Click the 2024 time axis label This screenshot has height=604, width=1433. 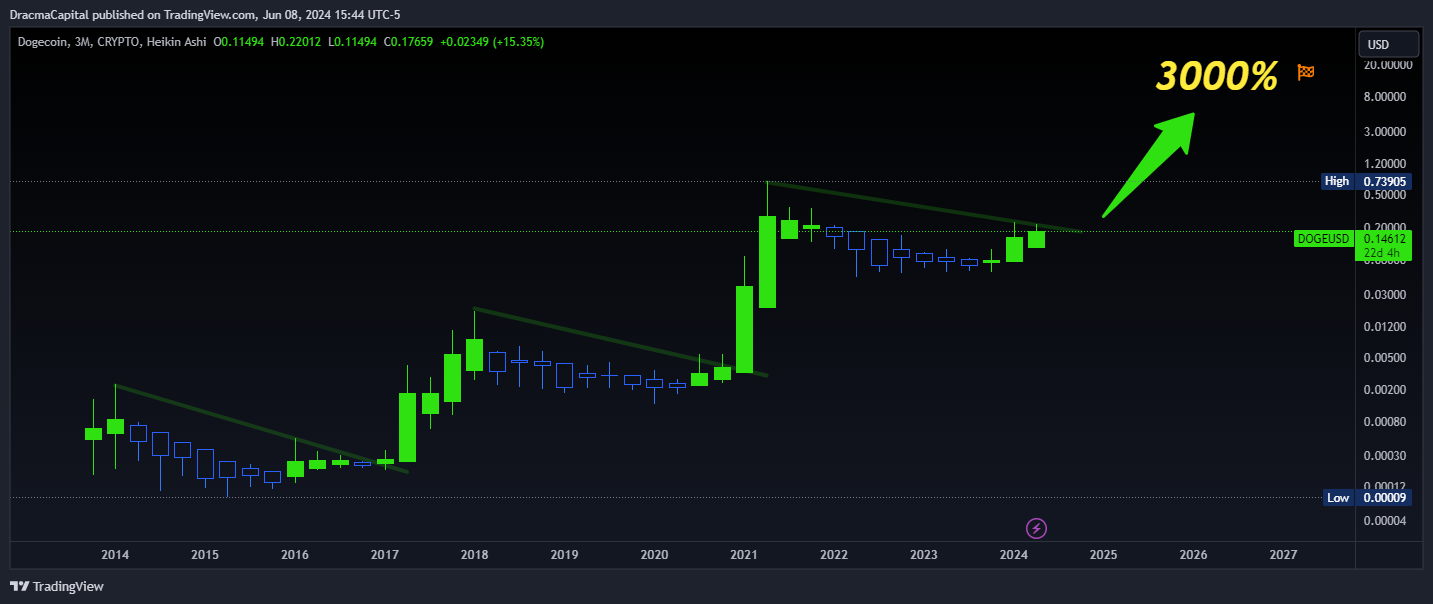tap(1014, 554)
